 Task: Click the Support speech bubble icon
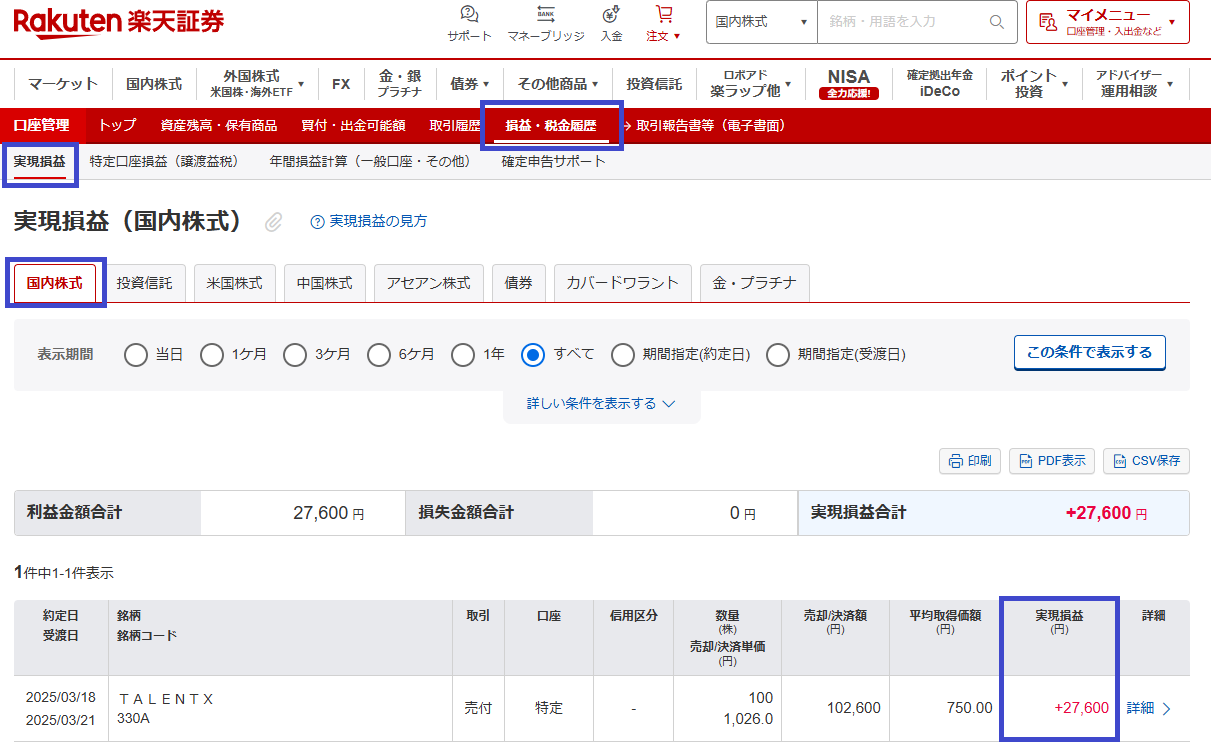[x=469, y=15]
